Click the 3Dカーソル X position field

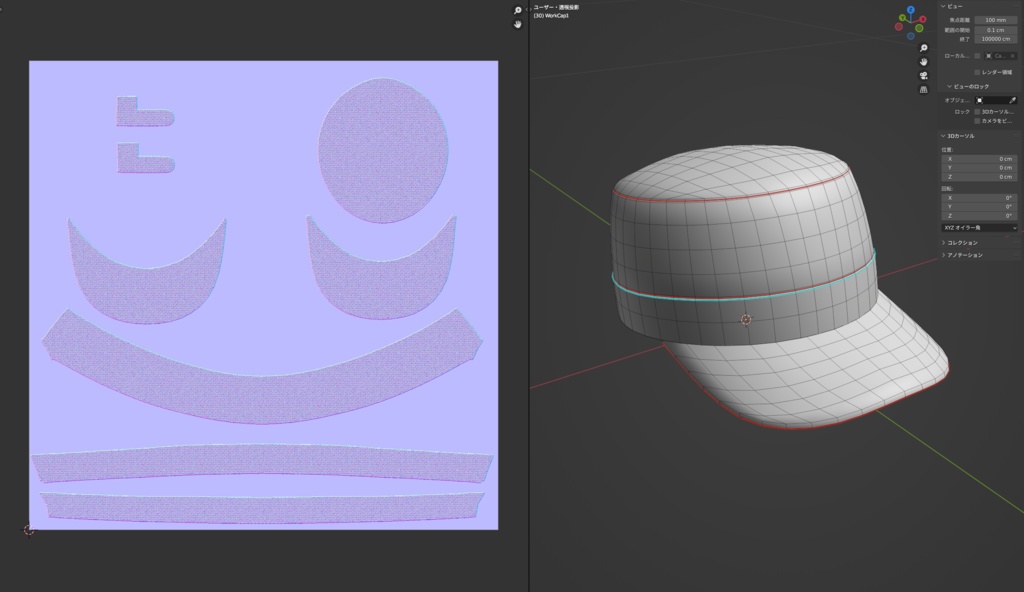(976, 159)
